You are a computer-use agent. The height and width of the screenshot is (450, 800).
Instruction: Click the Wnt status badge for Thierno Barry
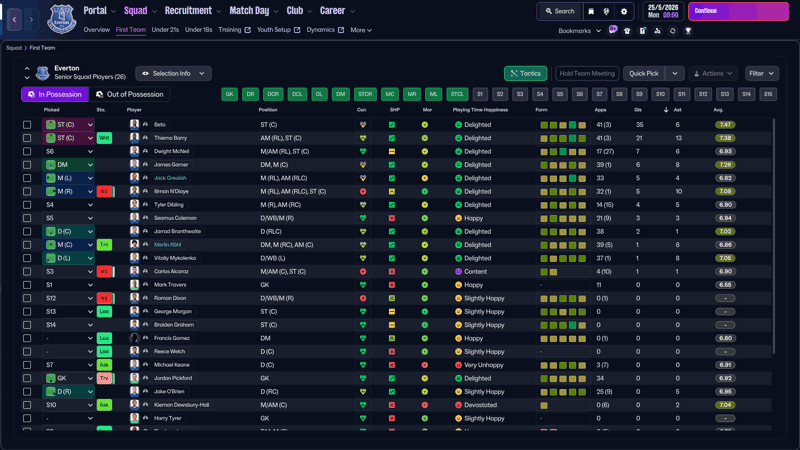pyautogui.click(x=104, y=138)
